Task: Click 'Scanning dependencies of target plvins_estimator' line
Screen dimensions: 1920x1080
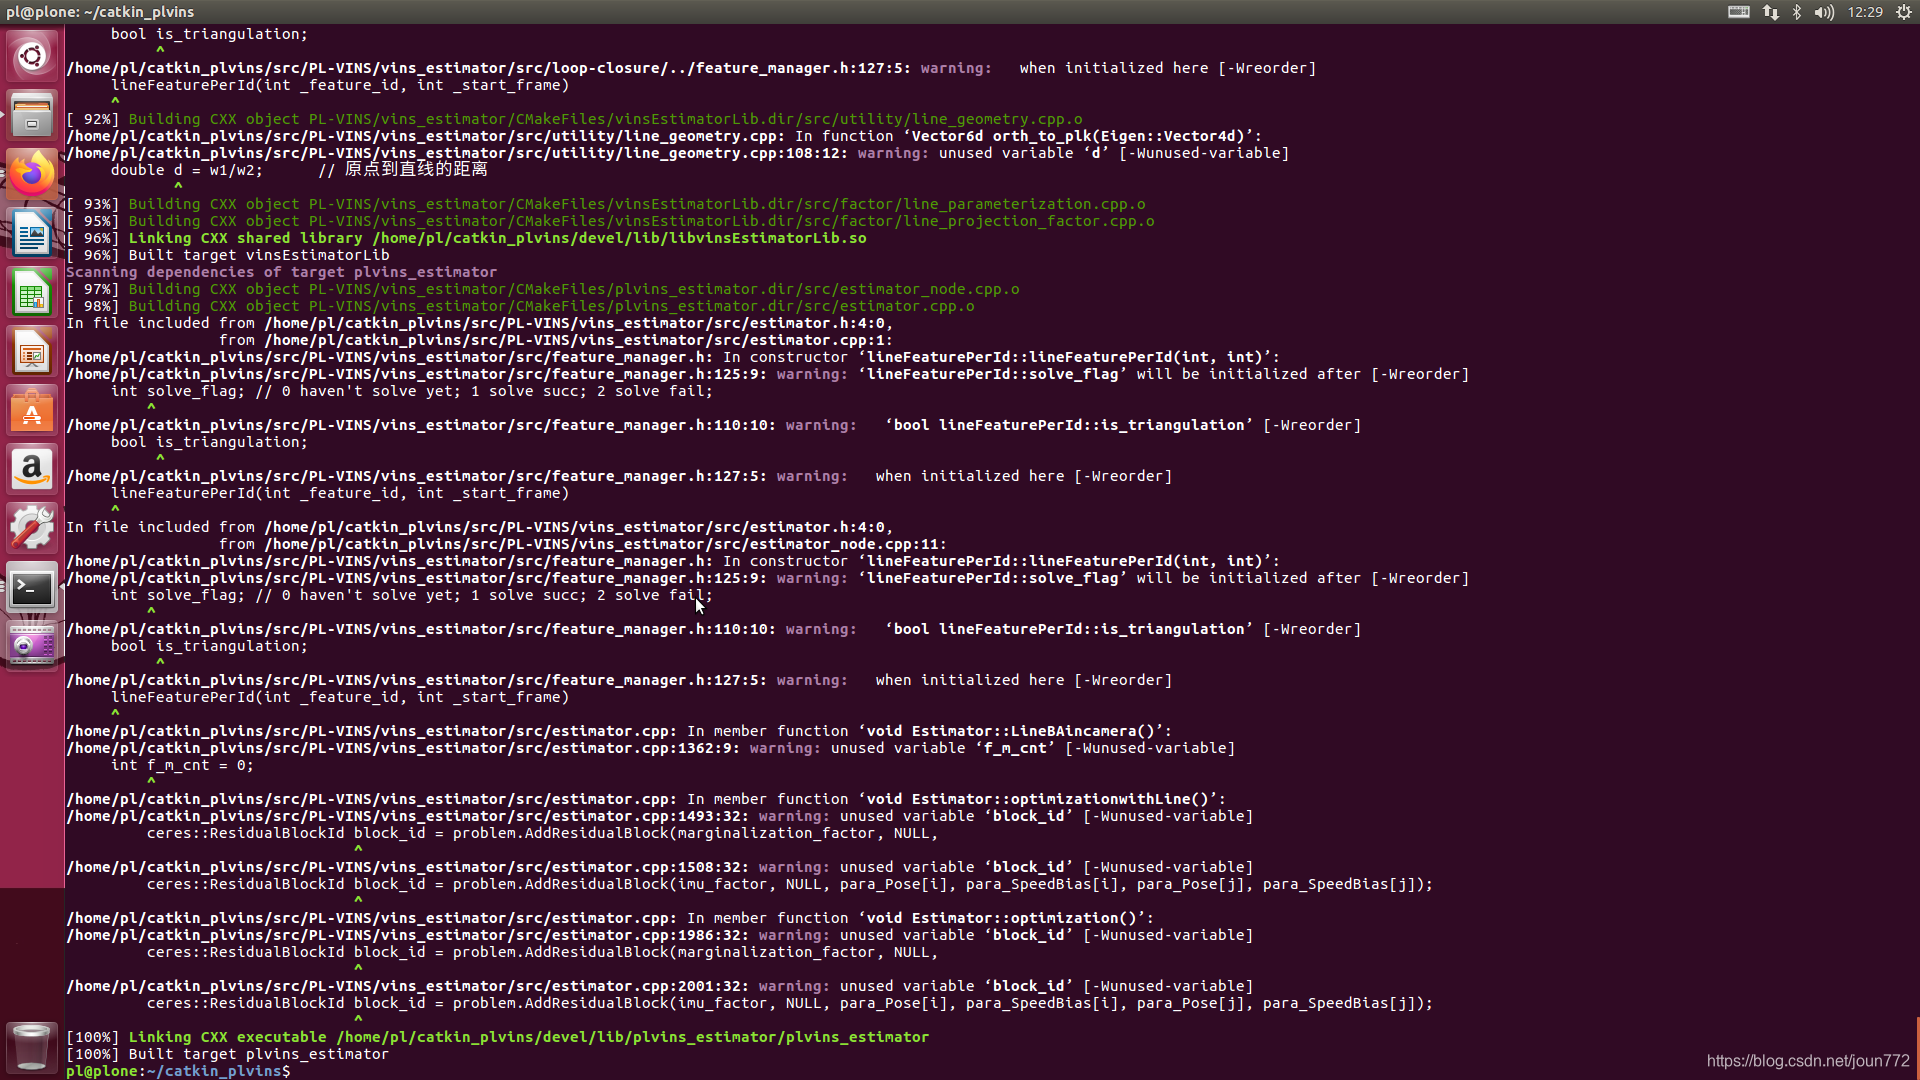Action: click(x=281, y=272)
